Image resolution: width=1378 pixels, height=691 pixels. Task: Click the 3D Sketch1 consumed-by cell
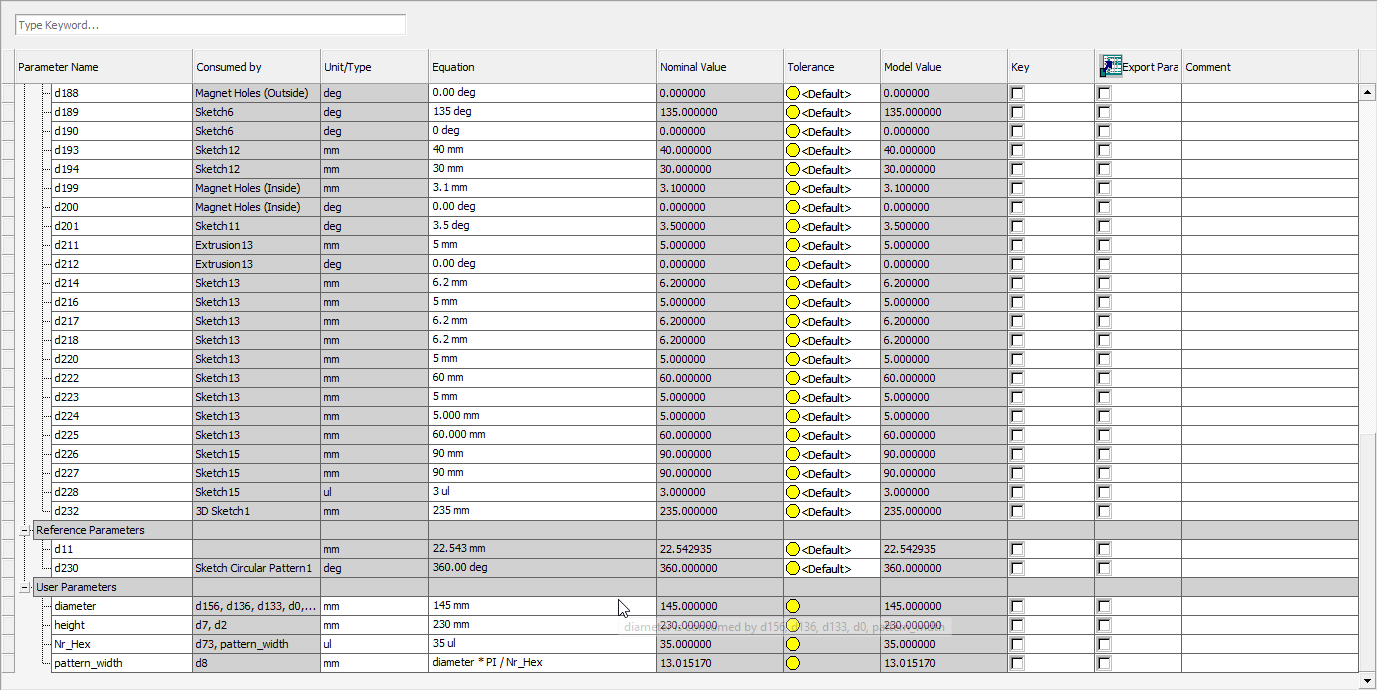pyautogui.click(x=257, y=511)
